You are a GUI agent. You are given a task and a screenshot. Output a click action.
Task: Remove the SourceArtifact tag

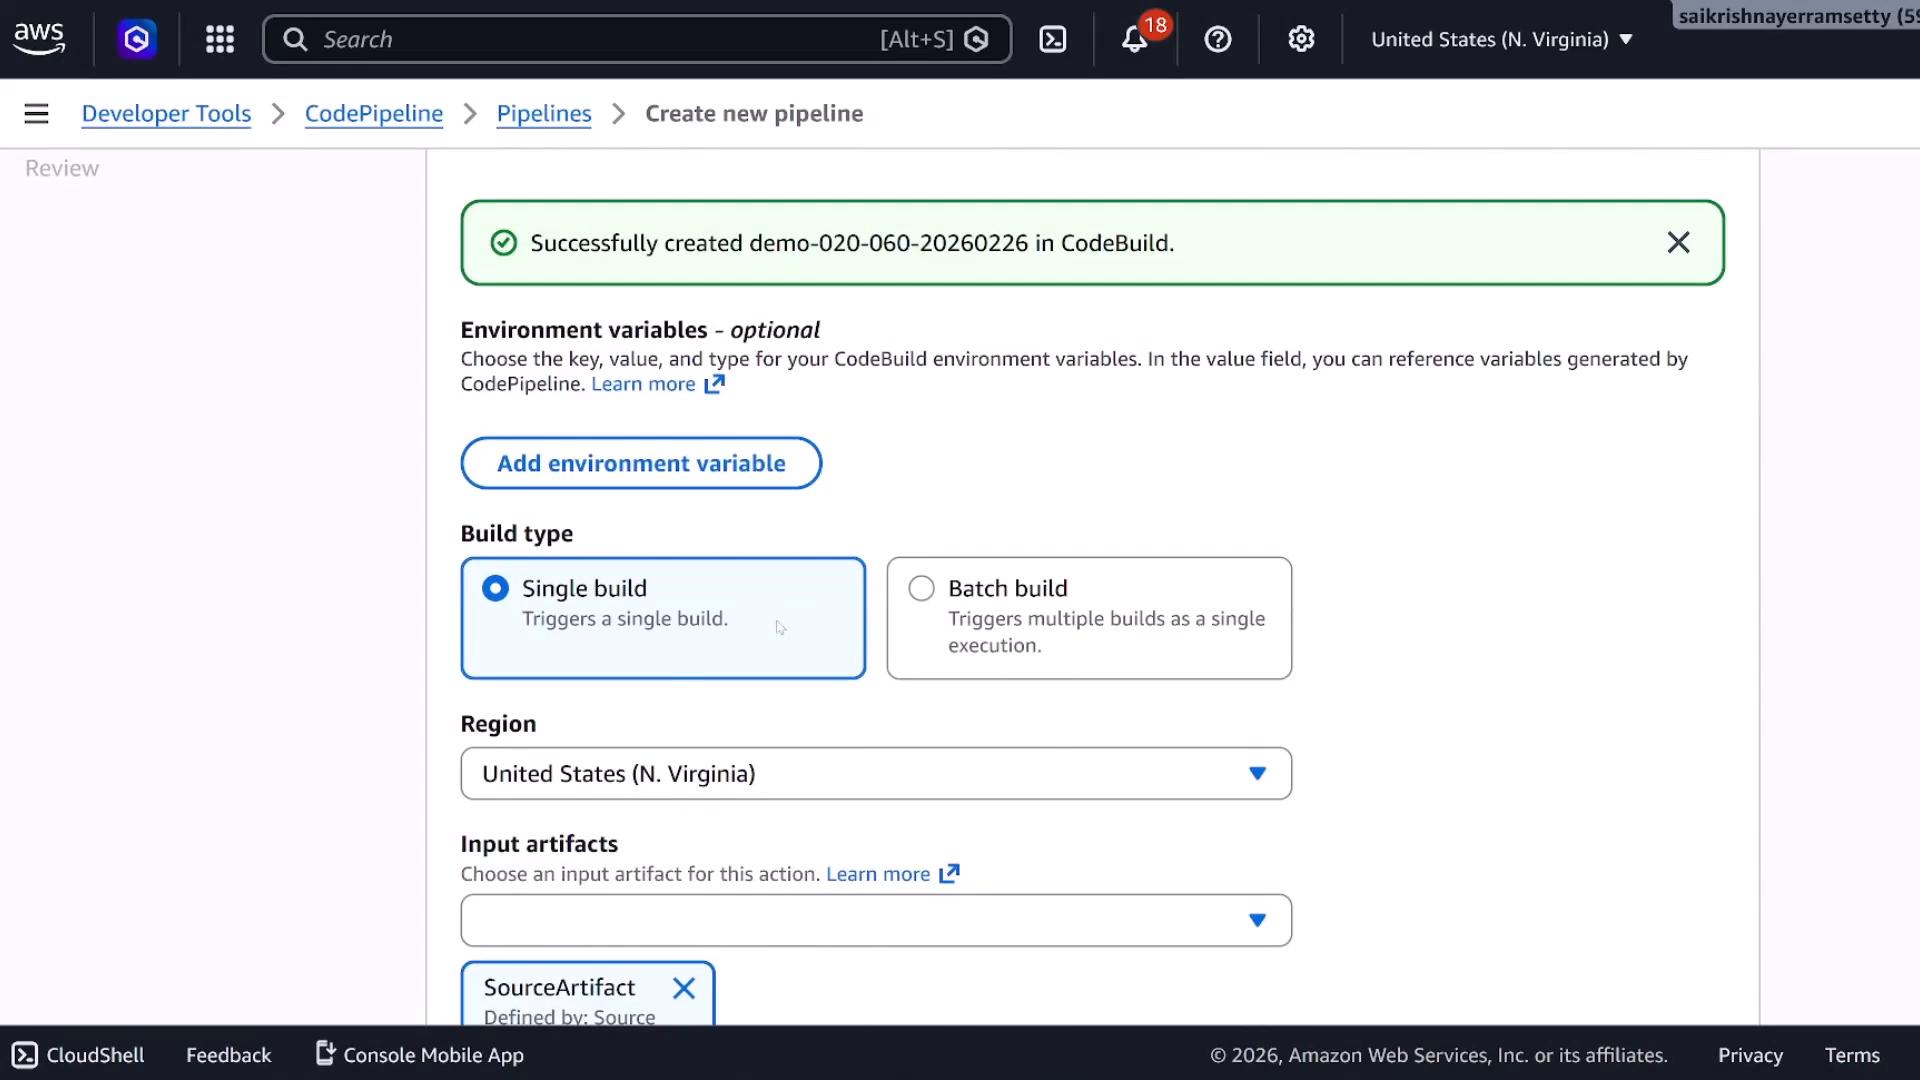684,988
